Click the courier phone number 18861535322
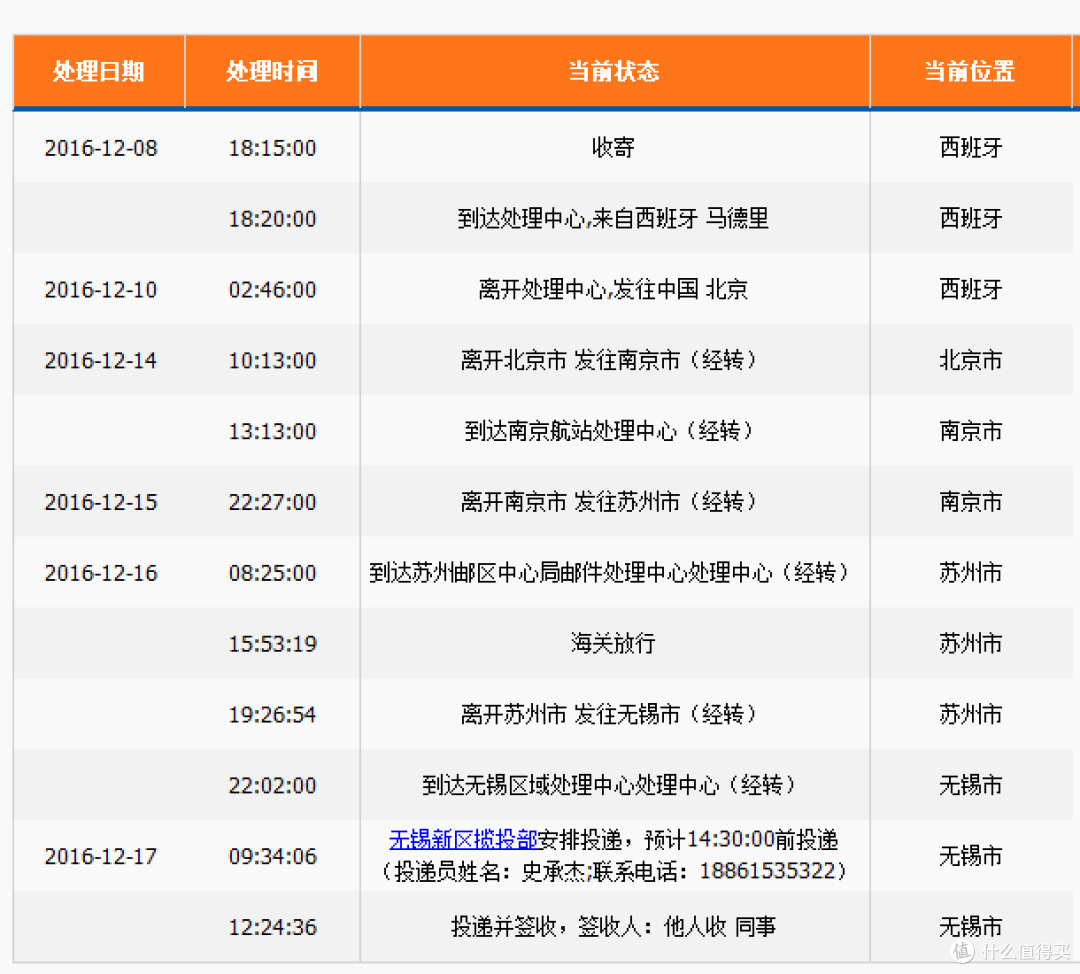The width and height of the screenshot is (1080, 974). coord(767,871)
